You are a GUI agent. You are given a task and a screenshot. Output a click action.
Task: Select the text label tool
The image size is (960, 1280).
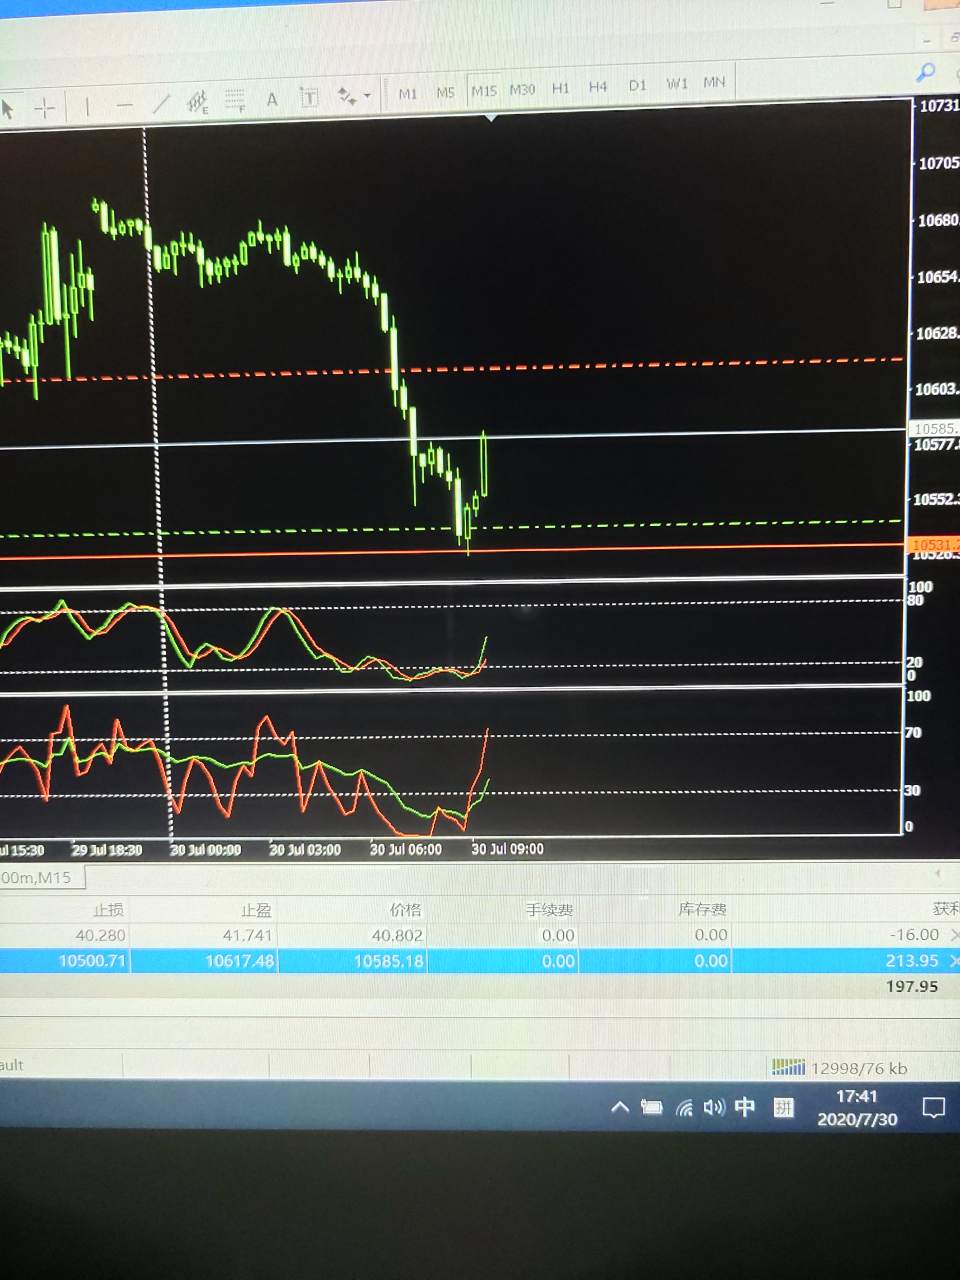point(309,97)
